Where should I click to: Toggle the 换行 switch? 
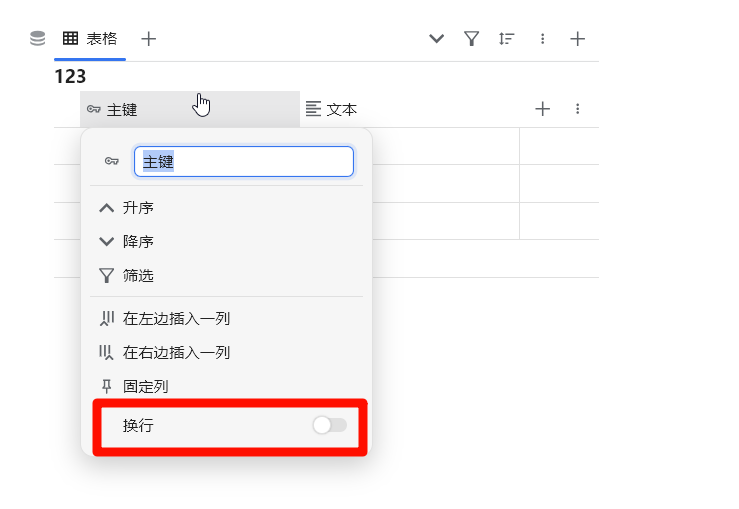(x=330, y=425)
